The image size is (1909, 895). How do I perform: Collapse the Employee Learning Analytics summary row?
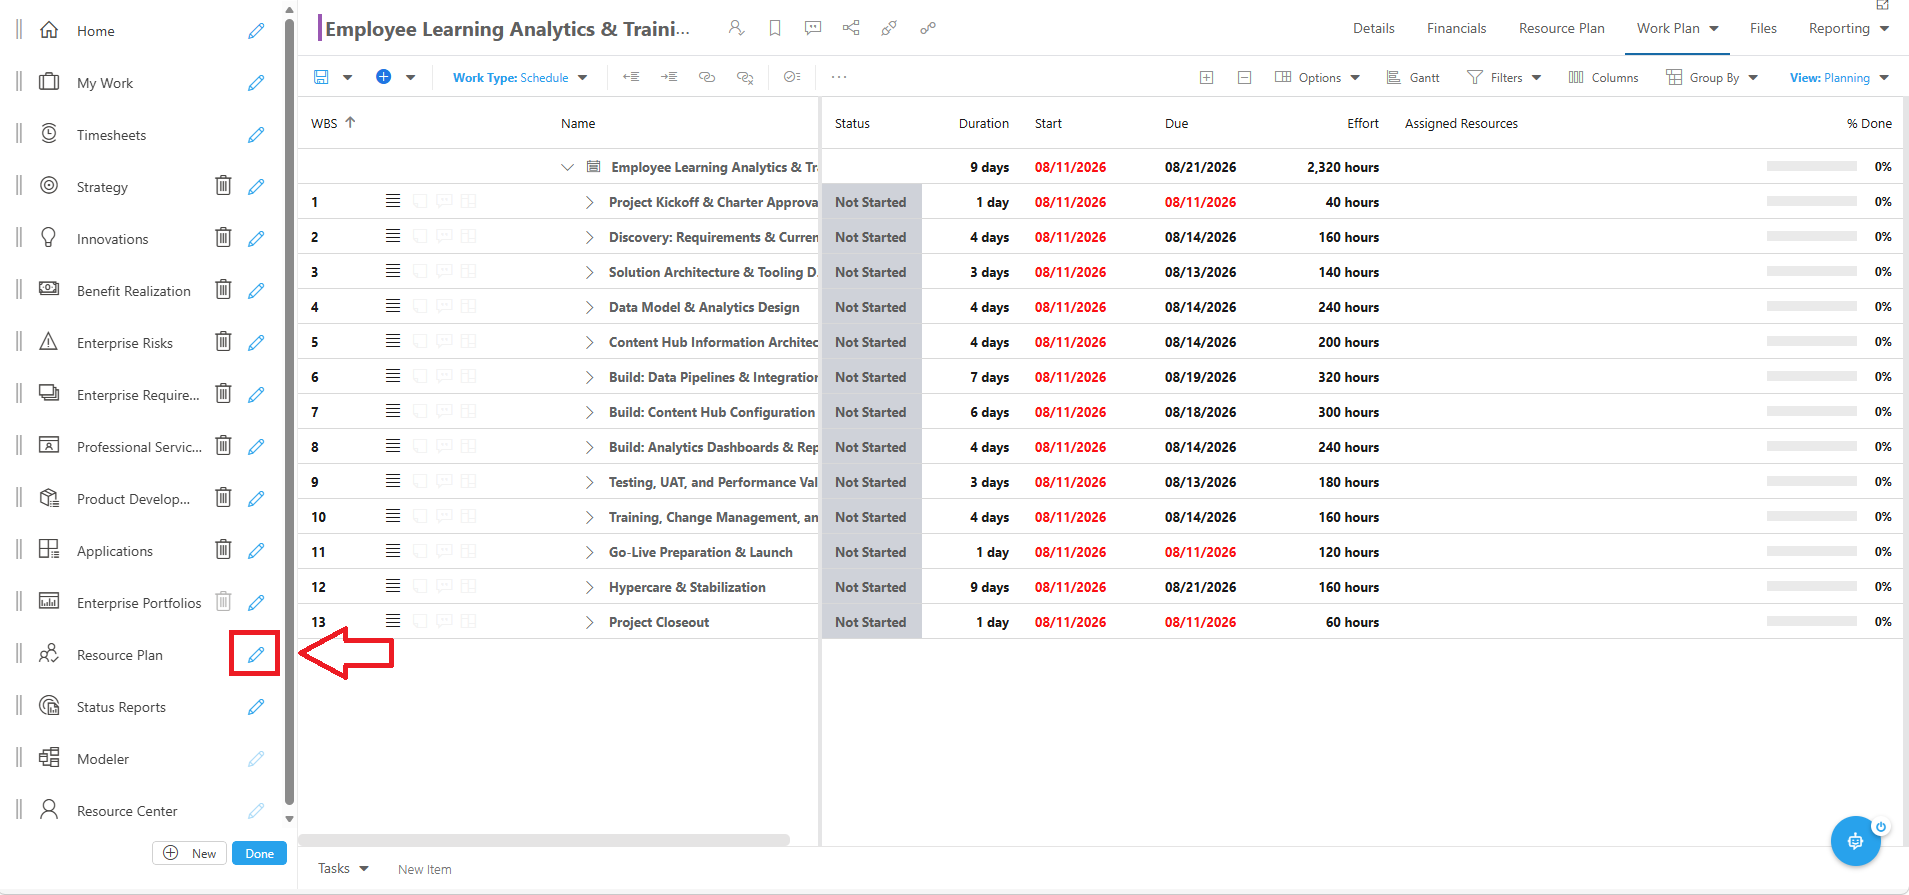tap(567, 167)
